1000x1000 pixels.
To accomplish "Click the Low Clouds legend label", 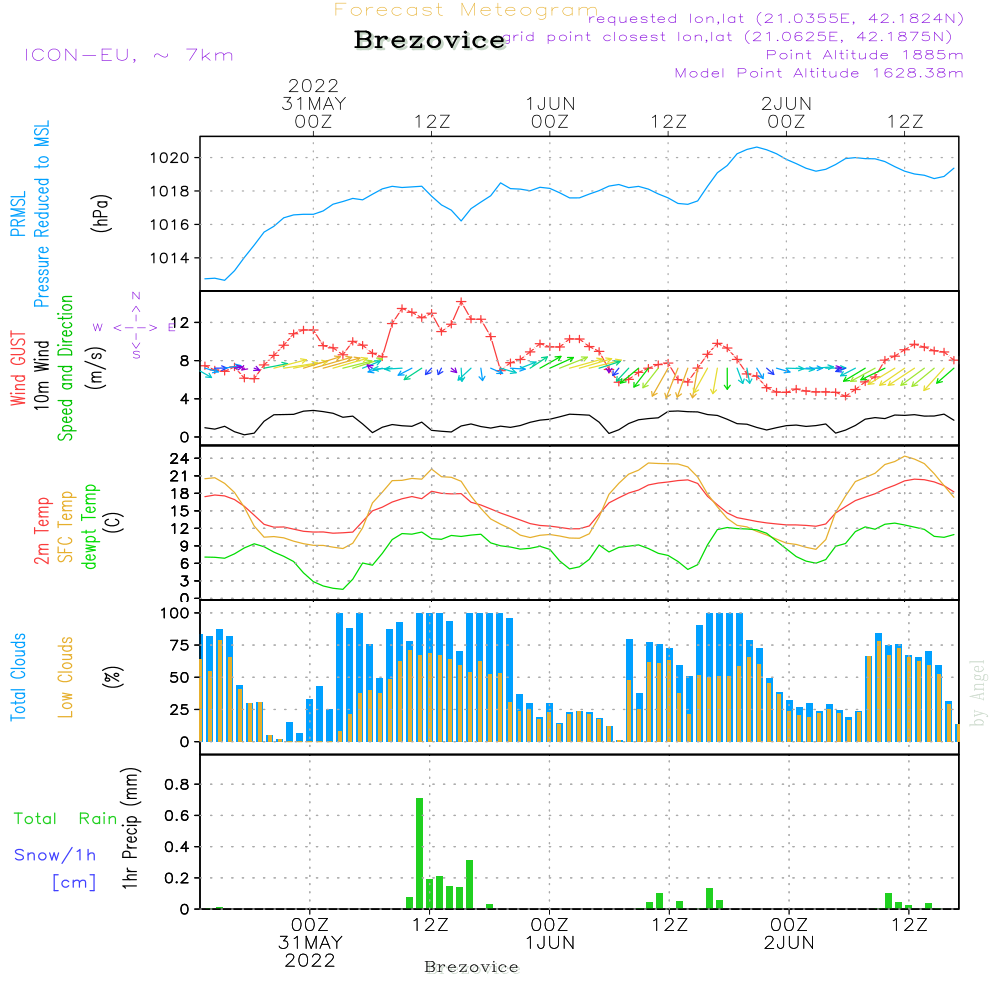I will pyautogui.click(x=67, y=677).
